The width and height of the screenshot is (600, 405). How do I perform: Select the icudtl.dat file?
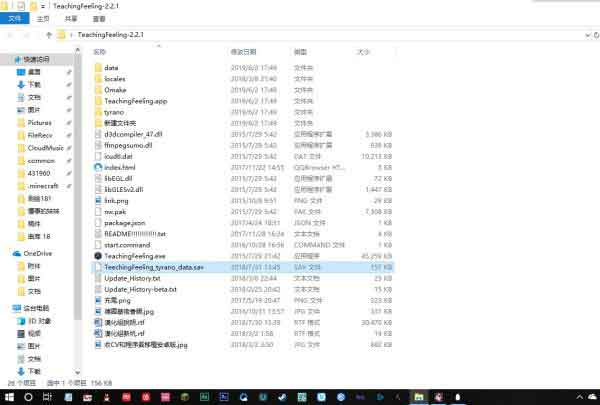pos(118,157)
